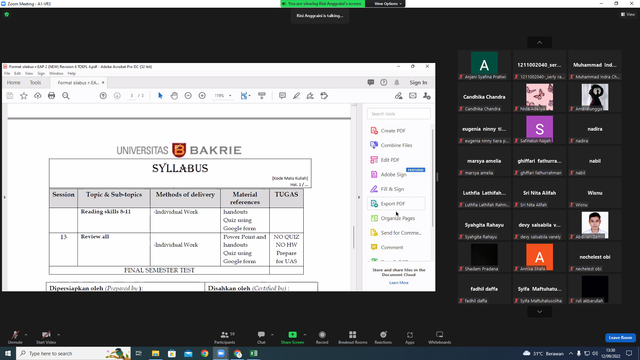
Task: Open Acrobat notifications bell
Action: (397, 82)
